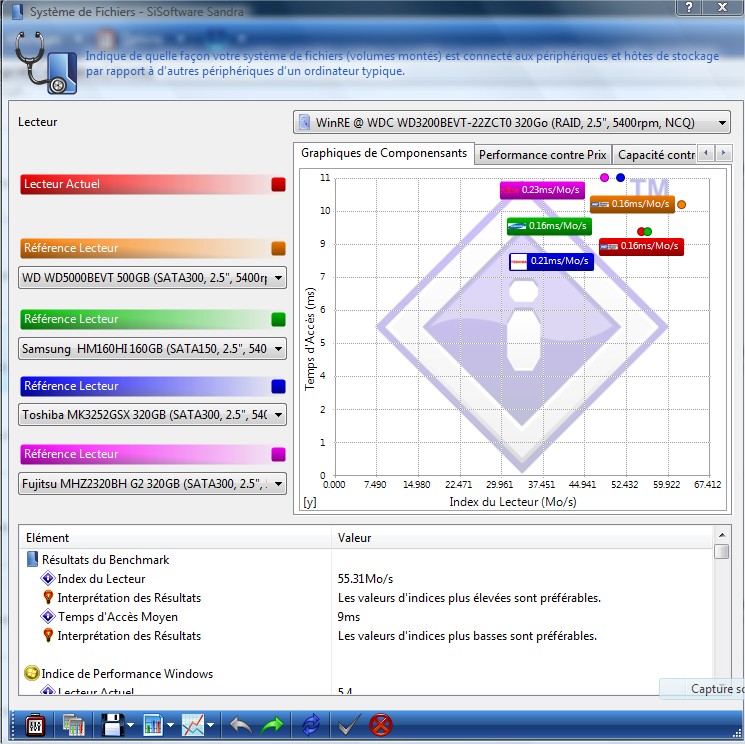Click the save floppy disk icon
Viewport: 745px width, 744px height.
coord(112,725)
